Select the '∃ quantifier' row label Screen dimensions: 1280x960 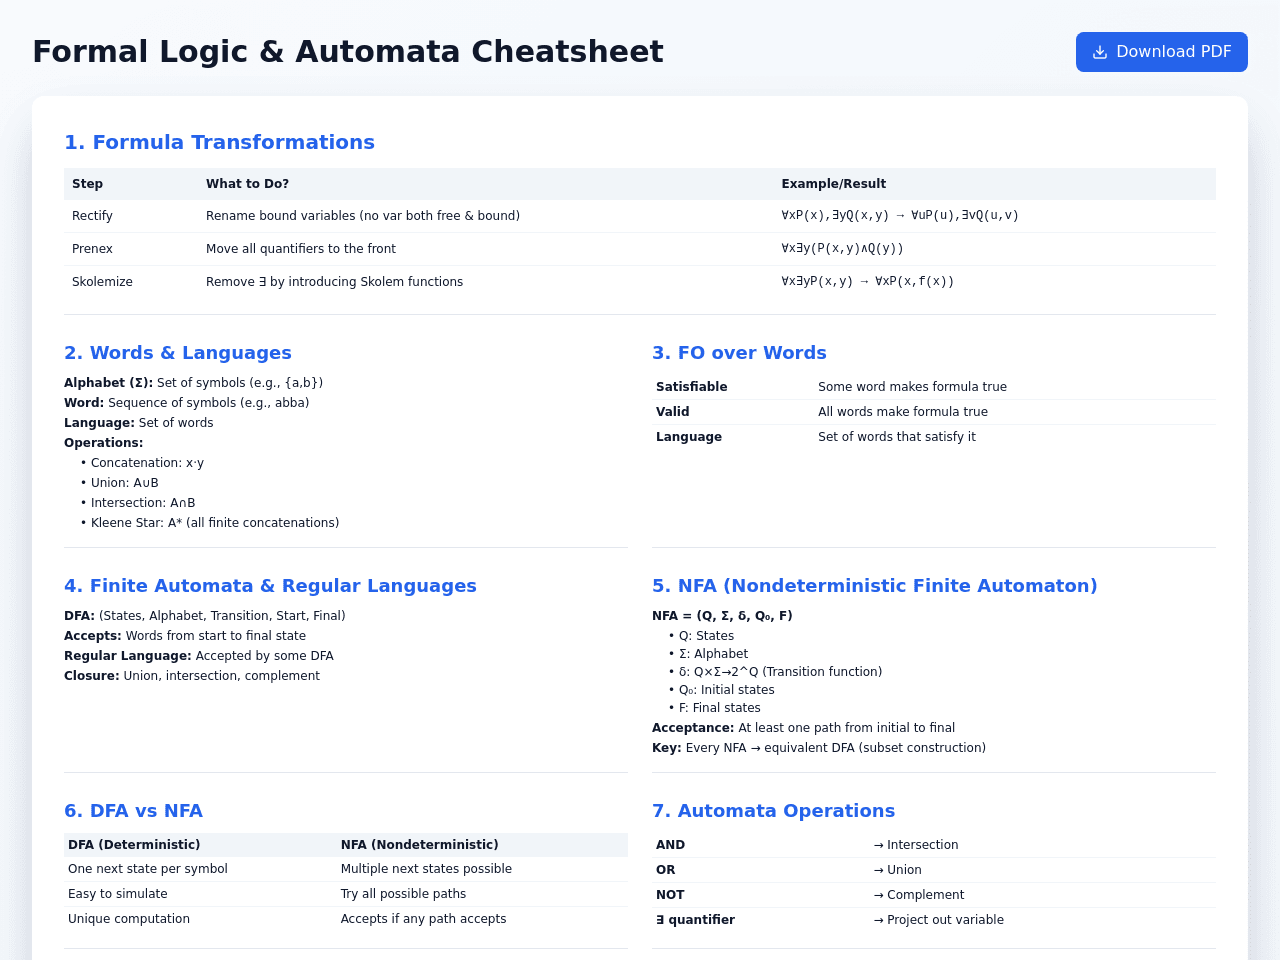[695, 920]
